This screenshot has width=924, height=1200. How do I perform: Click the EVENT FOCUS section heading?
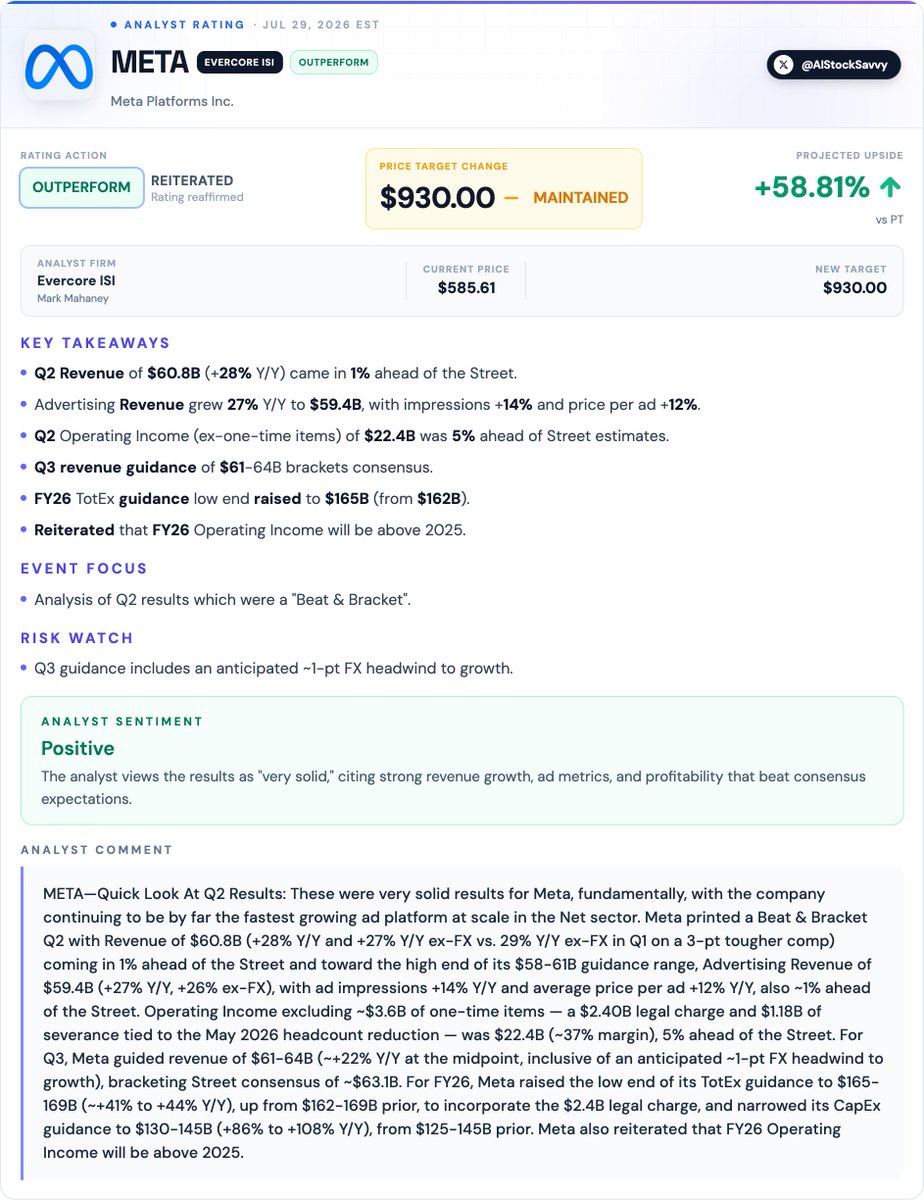pyautogui.click(x=84, y=568)
